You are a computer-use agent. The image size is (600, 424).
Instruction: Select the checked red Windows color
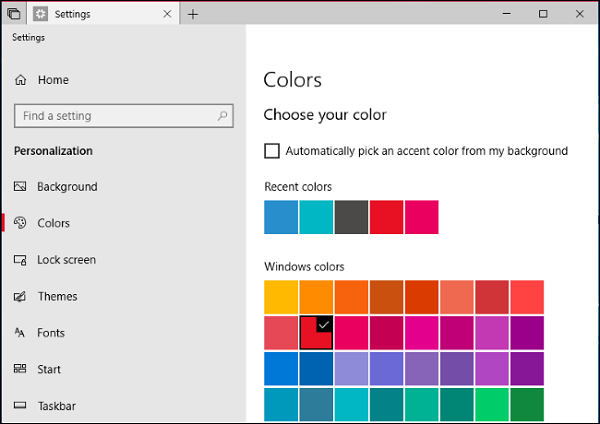pos(316,333)
